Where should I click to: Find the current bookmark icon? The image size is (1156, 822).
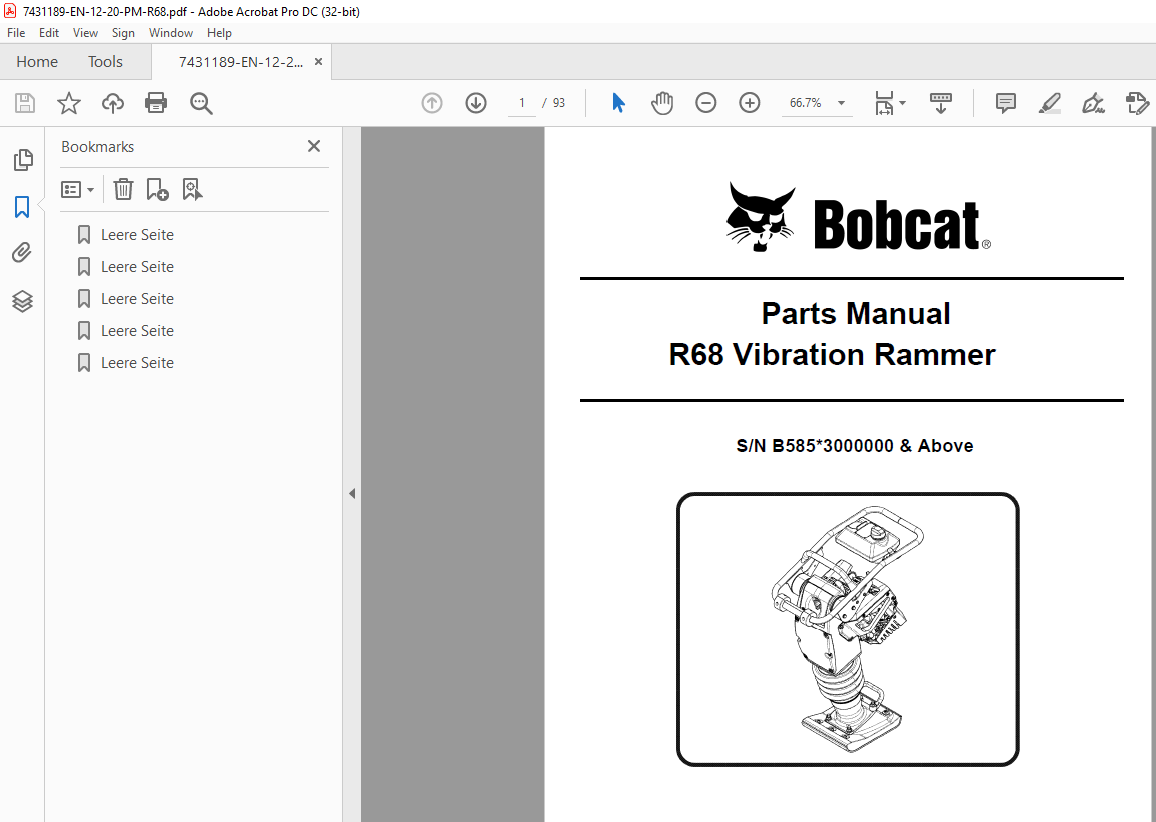192,189
